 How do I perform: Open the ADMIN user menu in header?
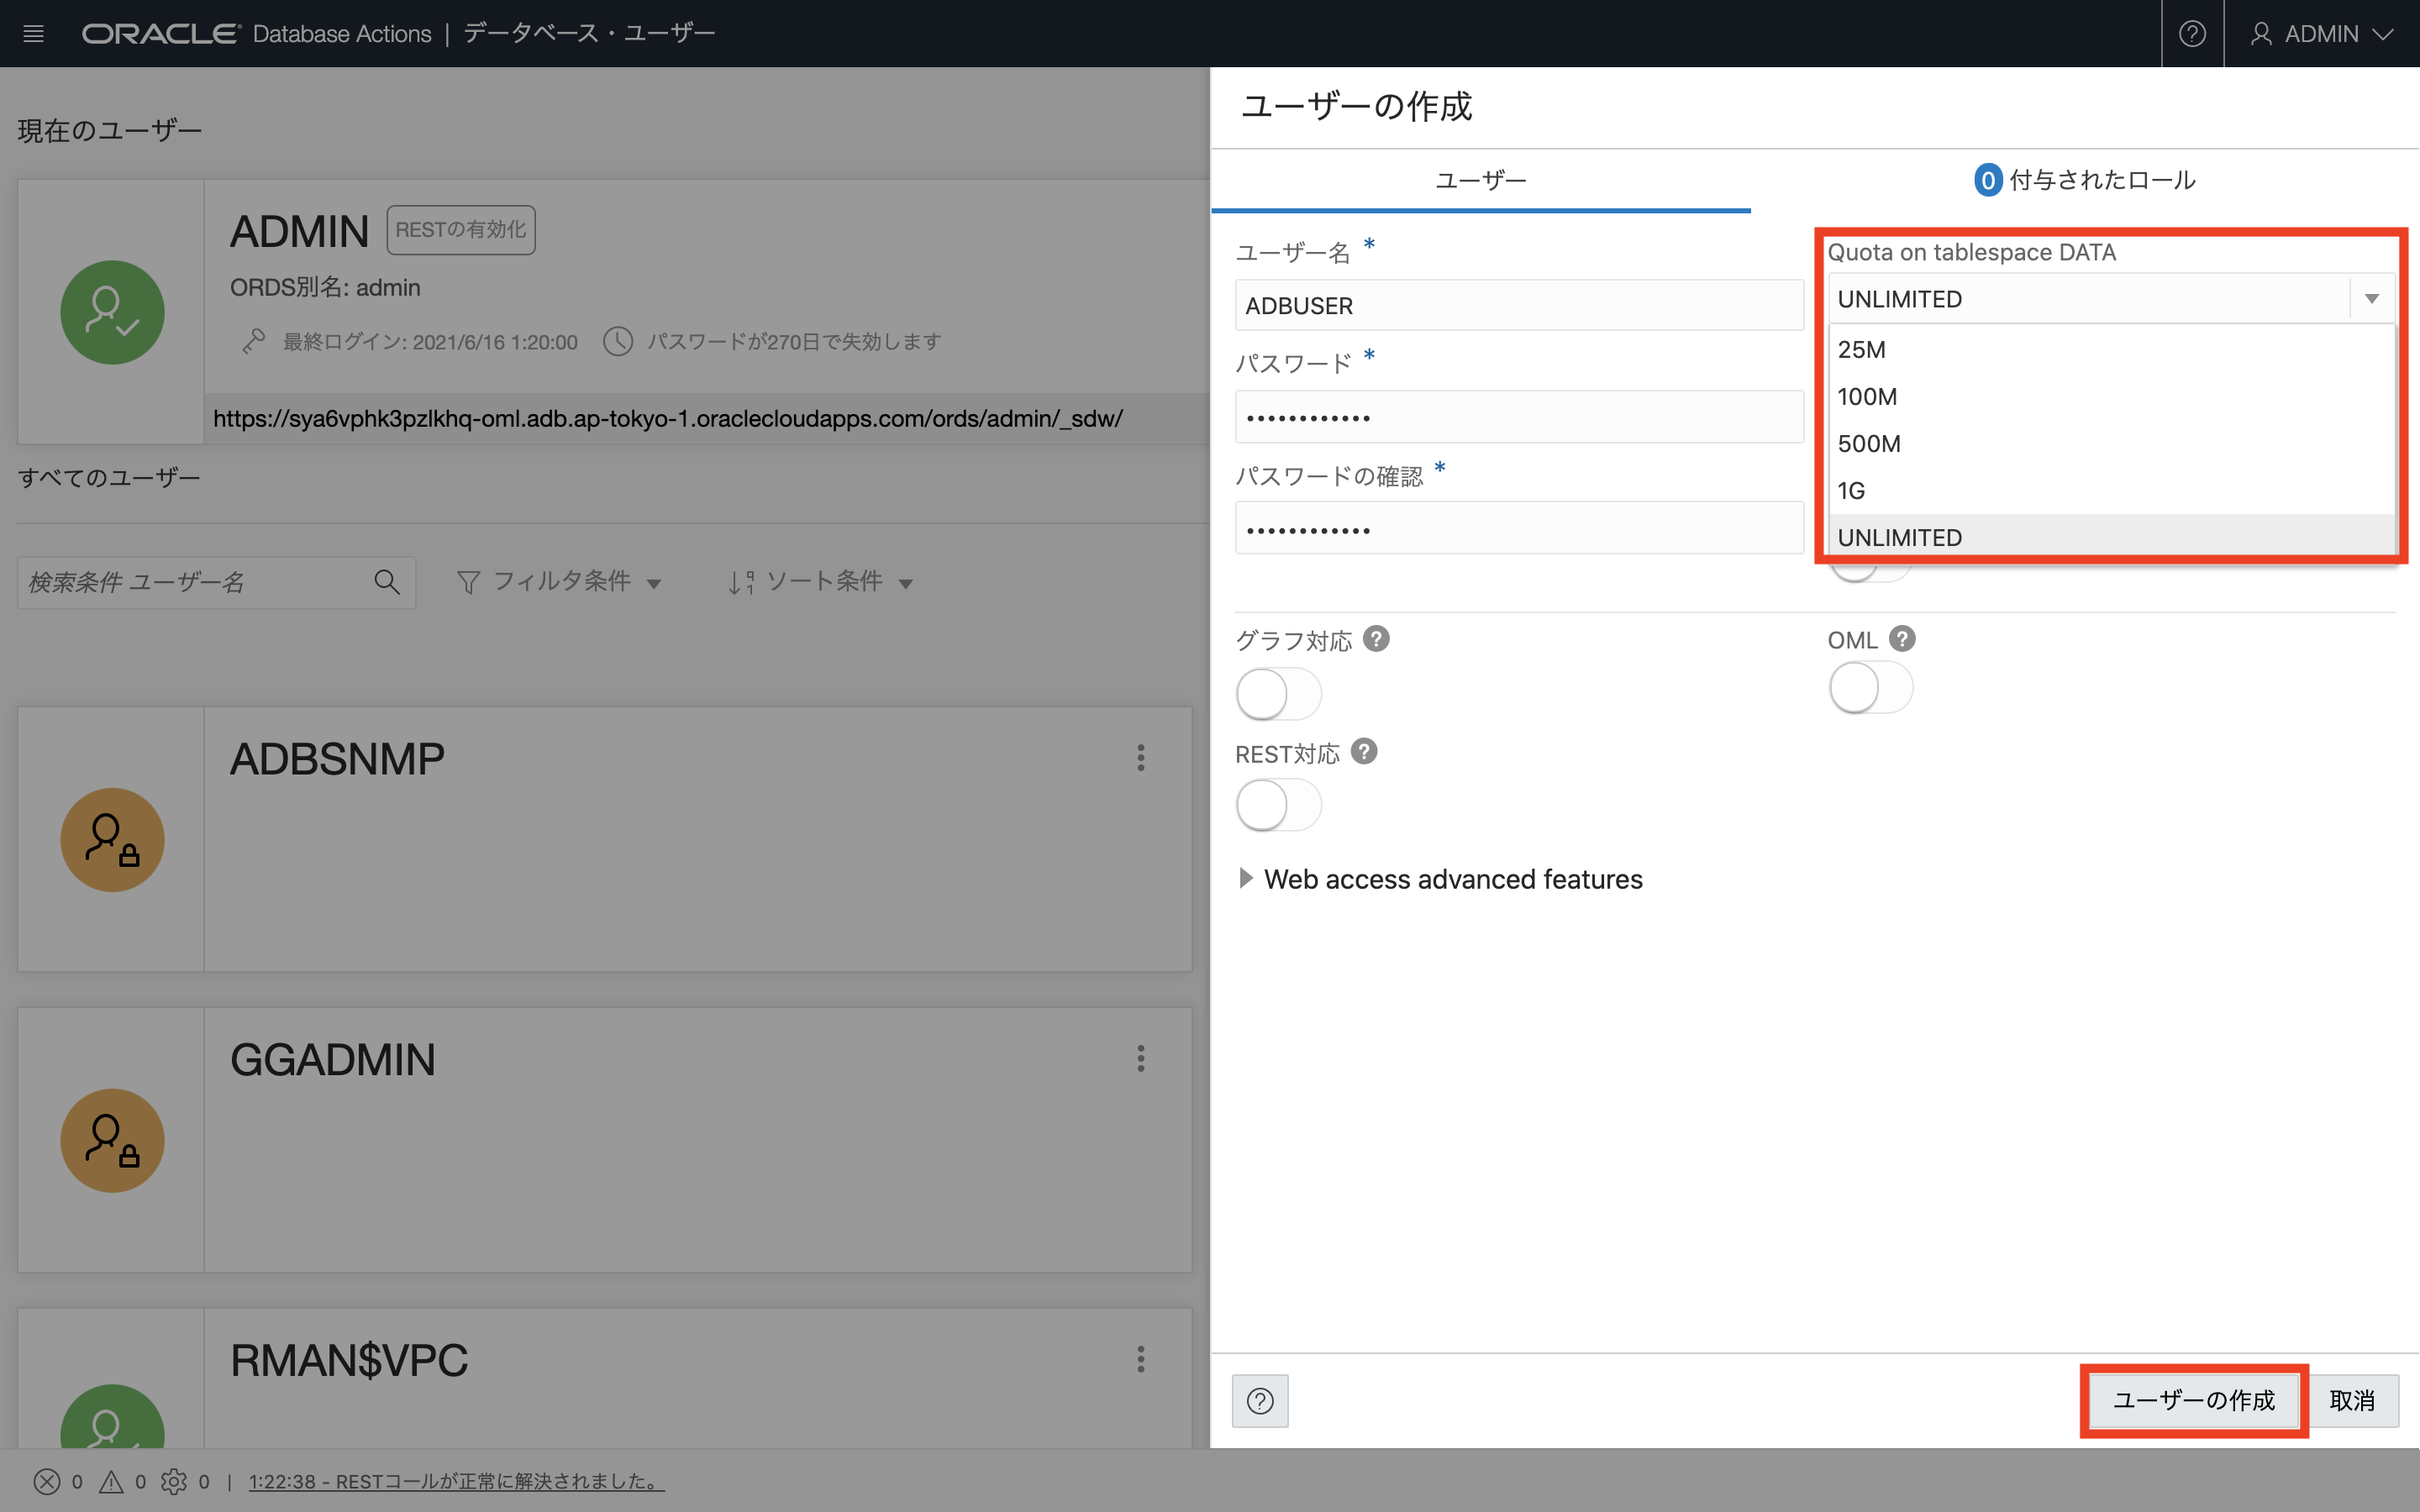point(2321,34)
